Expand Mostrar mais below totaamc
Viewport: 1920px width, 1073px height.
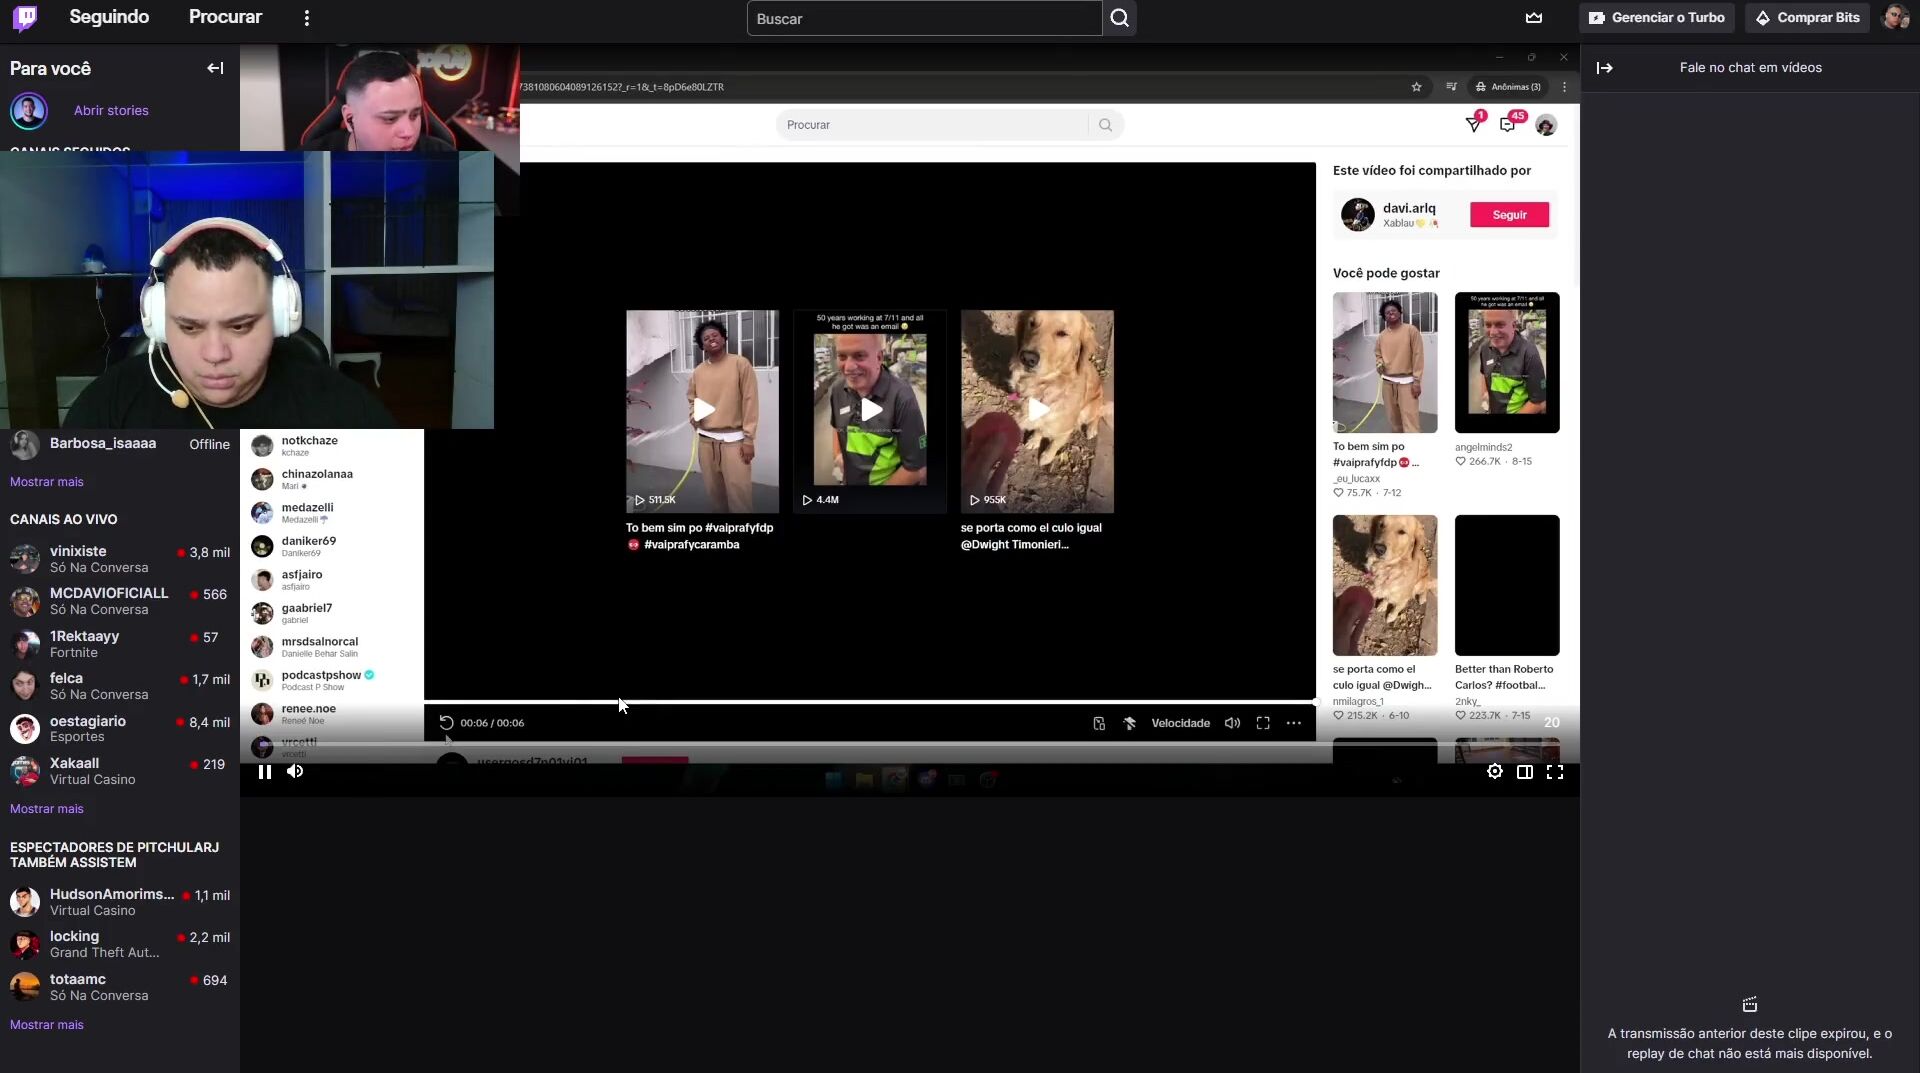[47, 1025]
